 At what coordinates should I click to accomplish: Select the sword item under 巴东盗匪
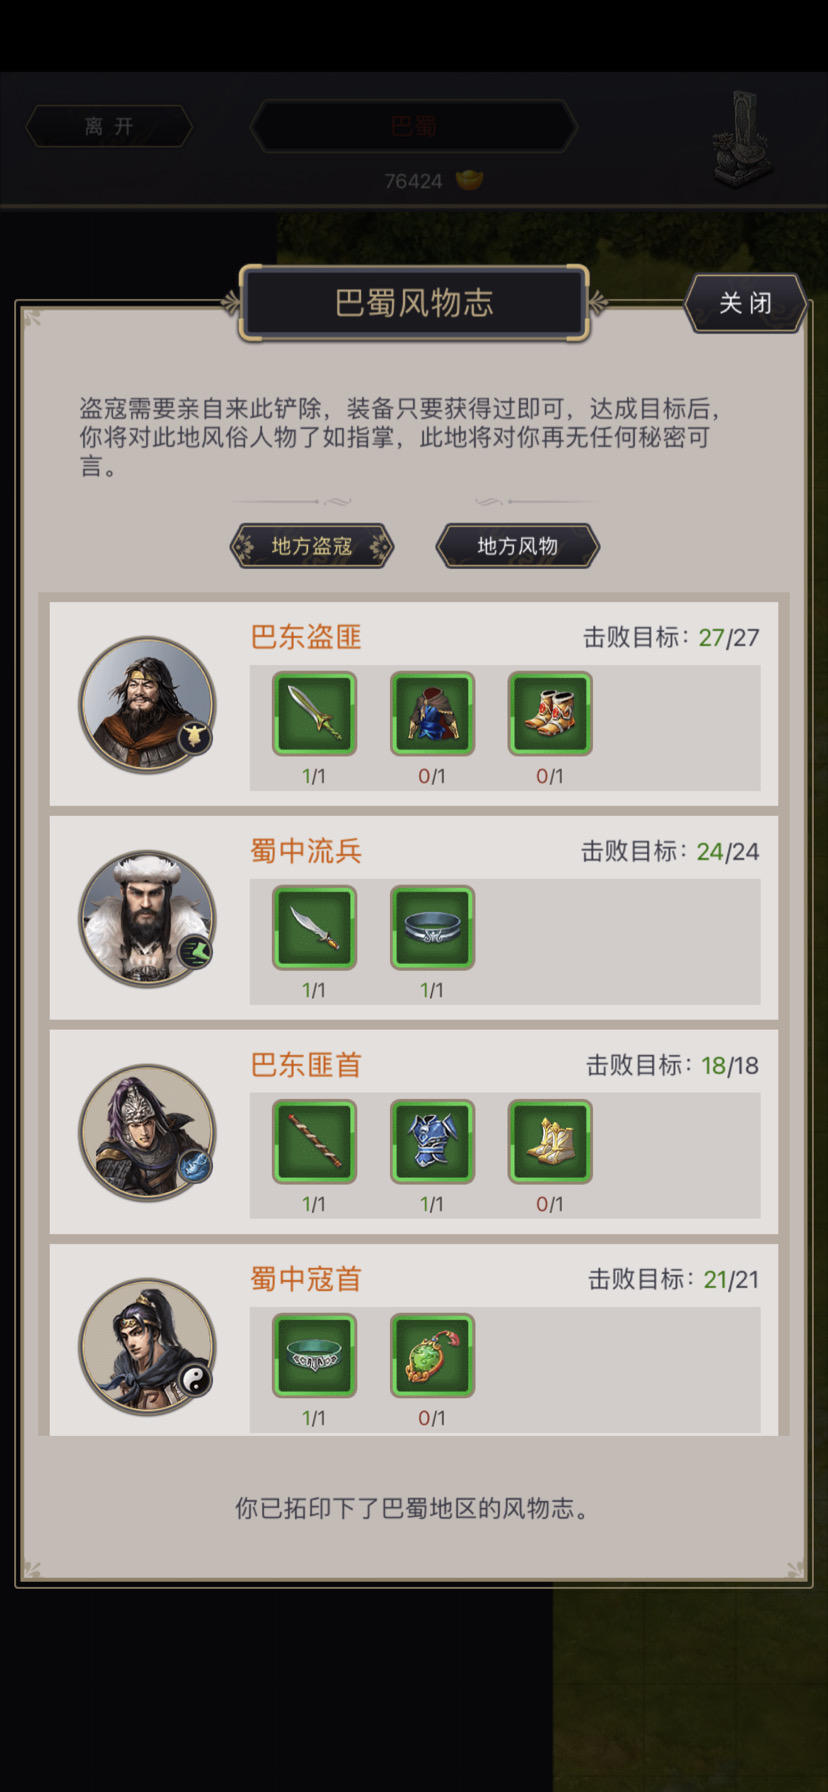point(314,713)
